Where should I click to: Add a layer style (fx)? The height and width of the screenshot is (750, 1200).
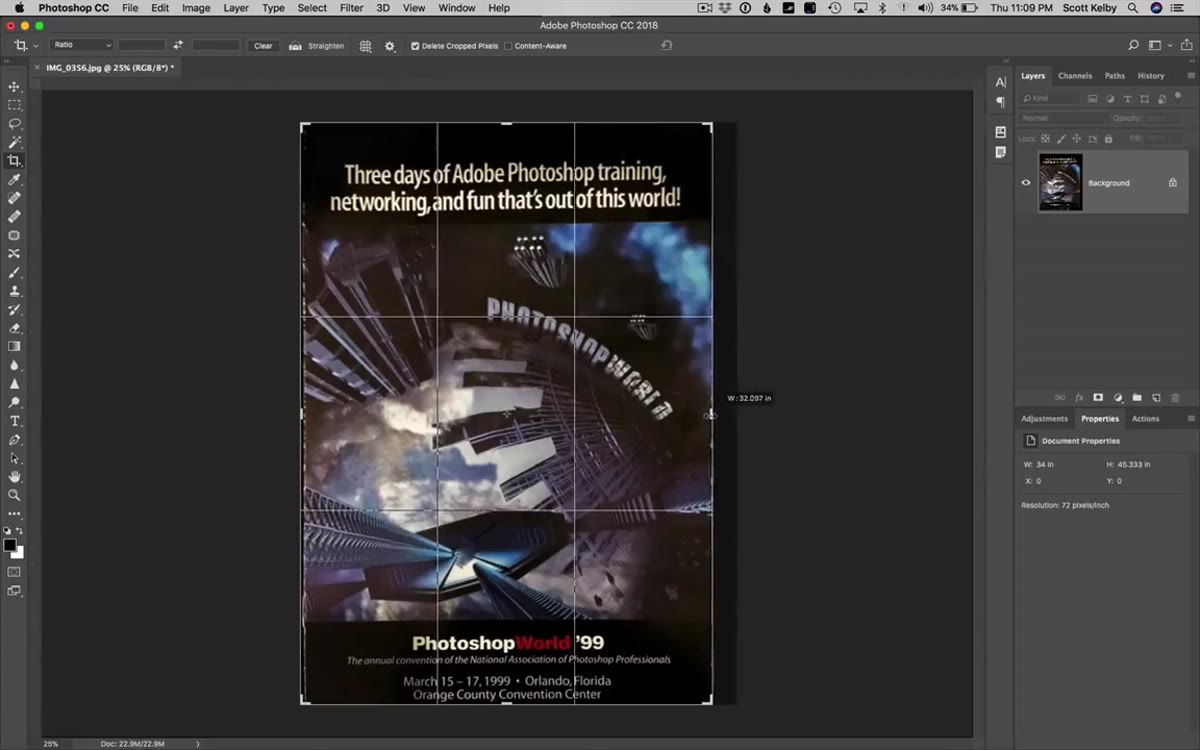coord(1079,398)
